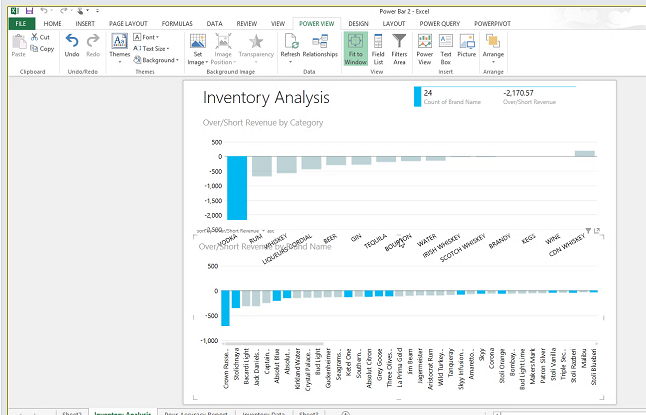This screenshot has width=646, height=415.
Task: Select the Crown Russe bar in brand chart
Action: coord(225,308)
